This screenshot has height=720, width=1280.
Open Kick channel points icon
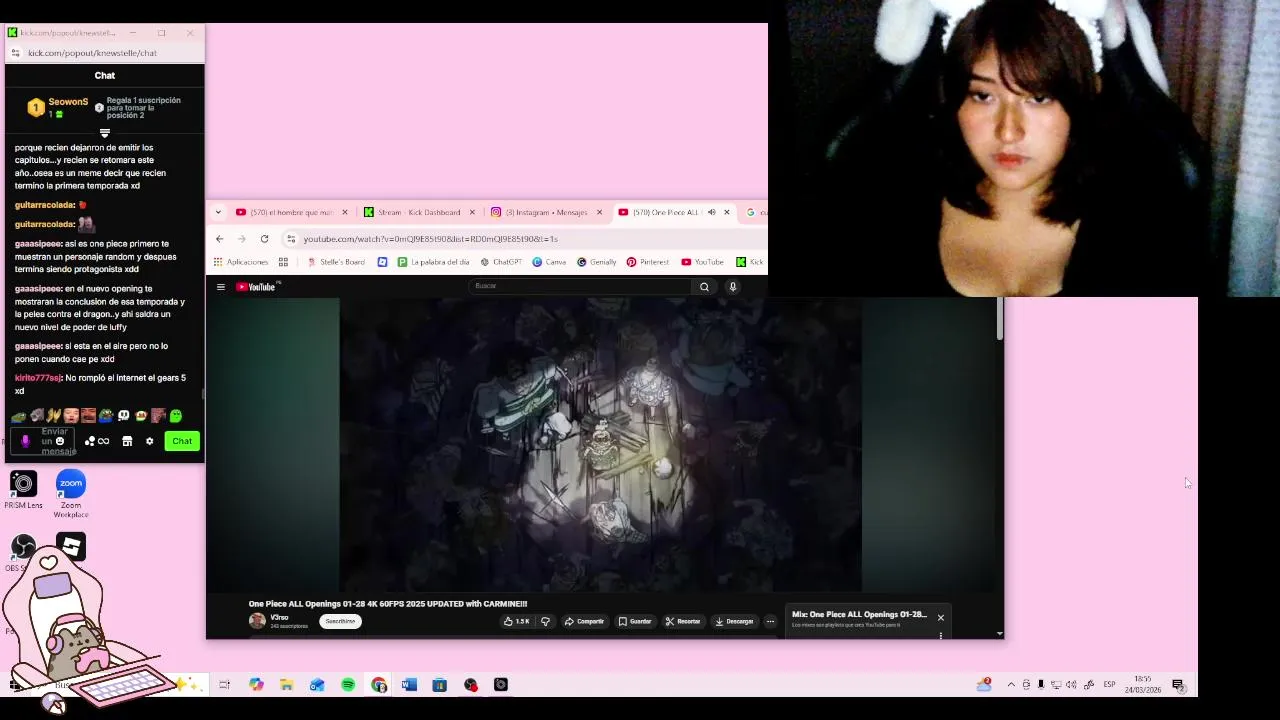[x=97, y=441]
